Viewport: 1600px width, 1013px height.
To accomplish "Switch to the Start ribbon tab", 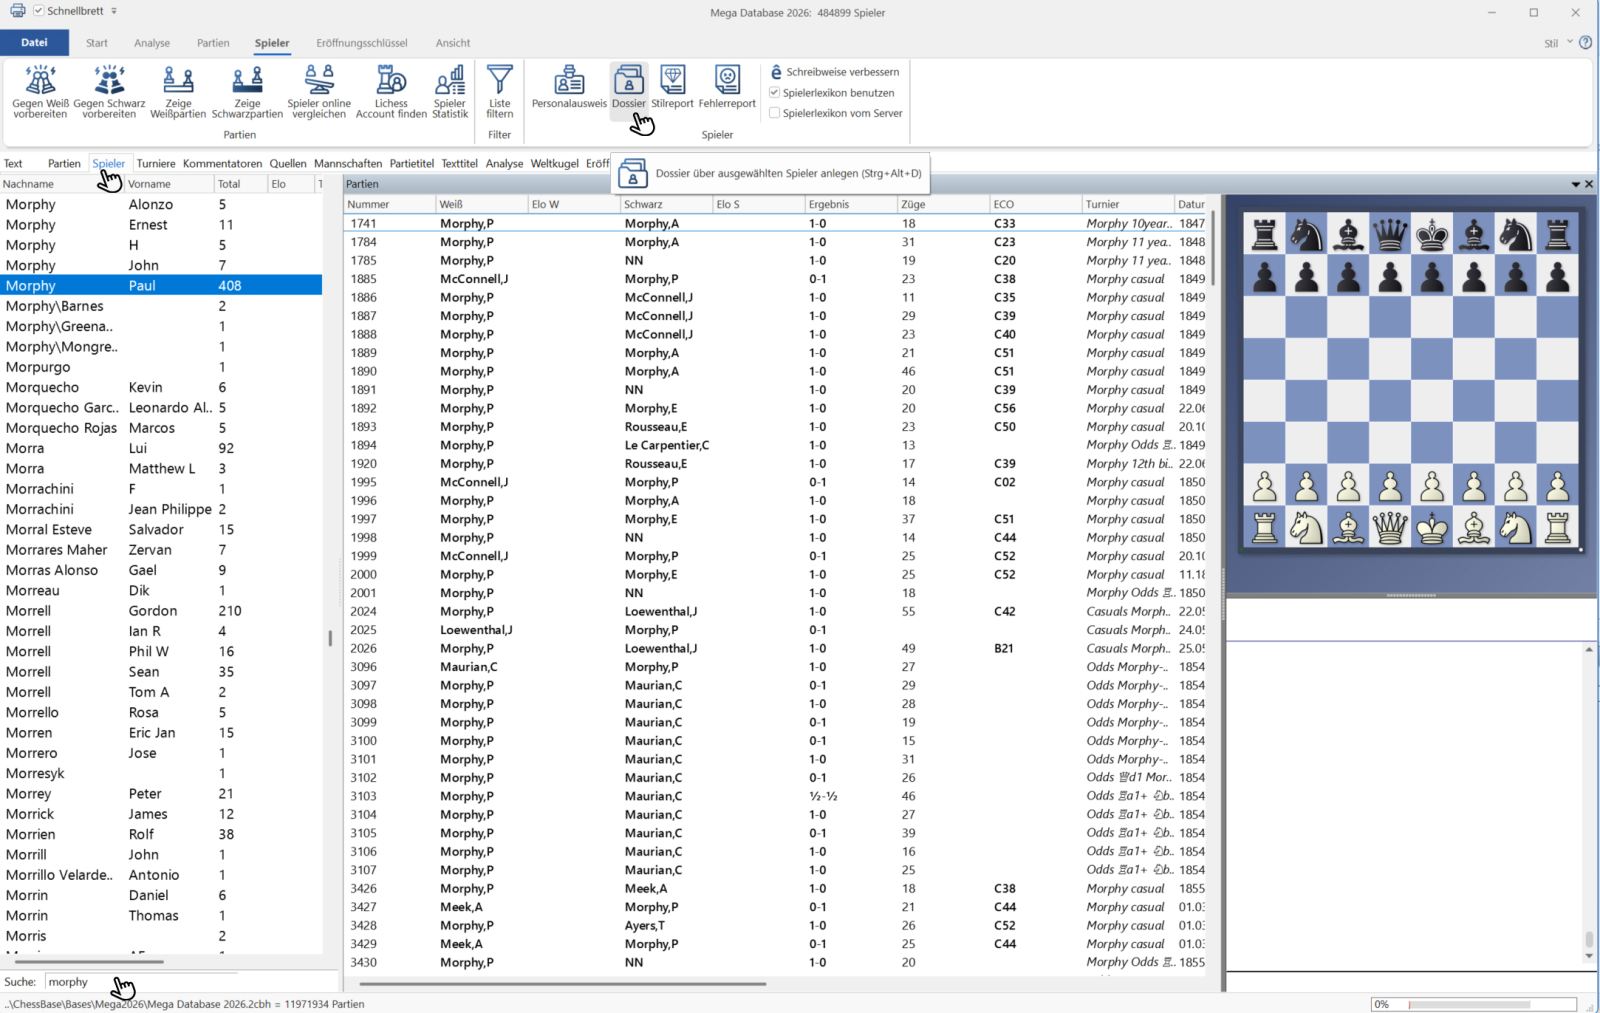I will 97,43.
